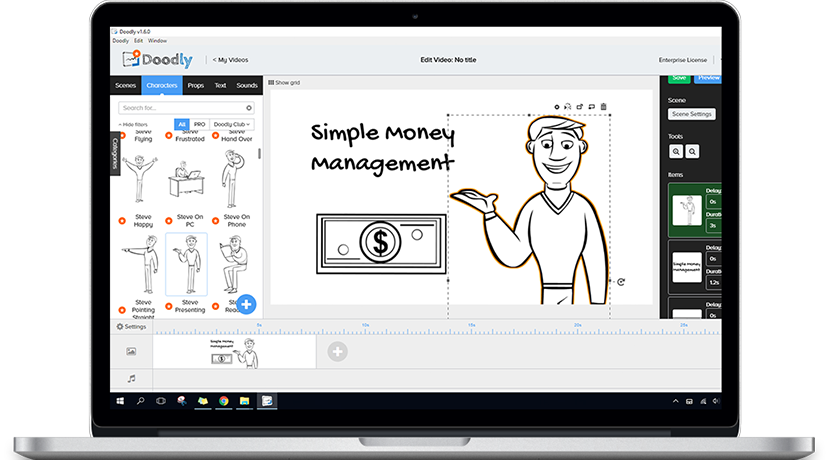Click the orange badge beside Steve On Phone
Image resolution: width=830 pixels, height=460 pixels.
[215, 221]
